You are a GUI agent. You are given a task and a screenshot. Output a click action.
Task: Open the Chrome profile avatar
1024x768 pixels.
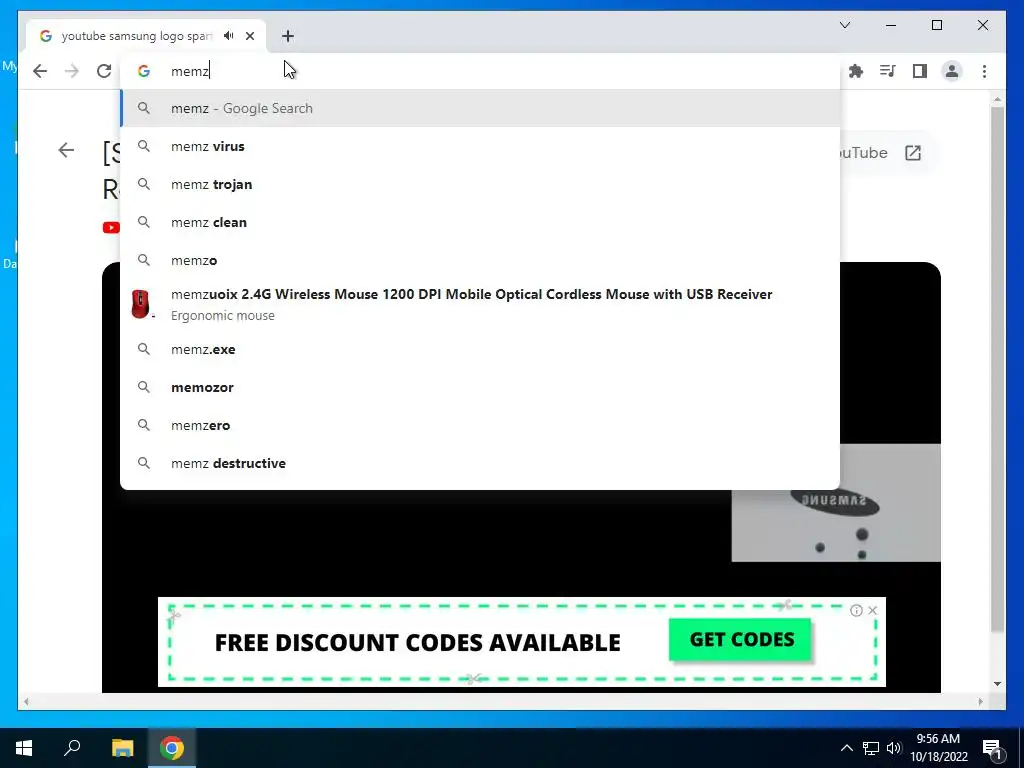(x=952, y=71)
